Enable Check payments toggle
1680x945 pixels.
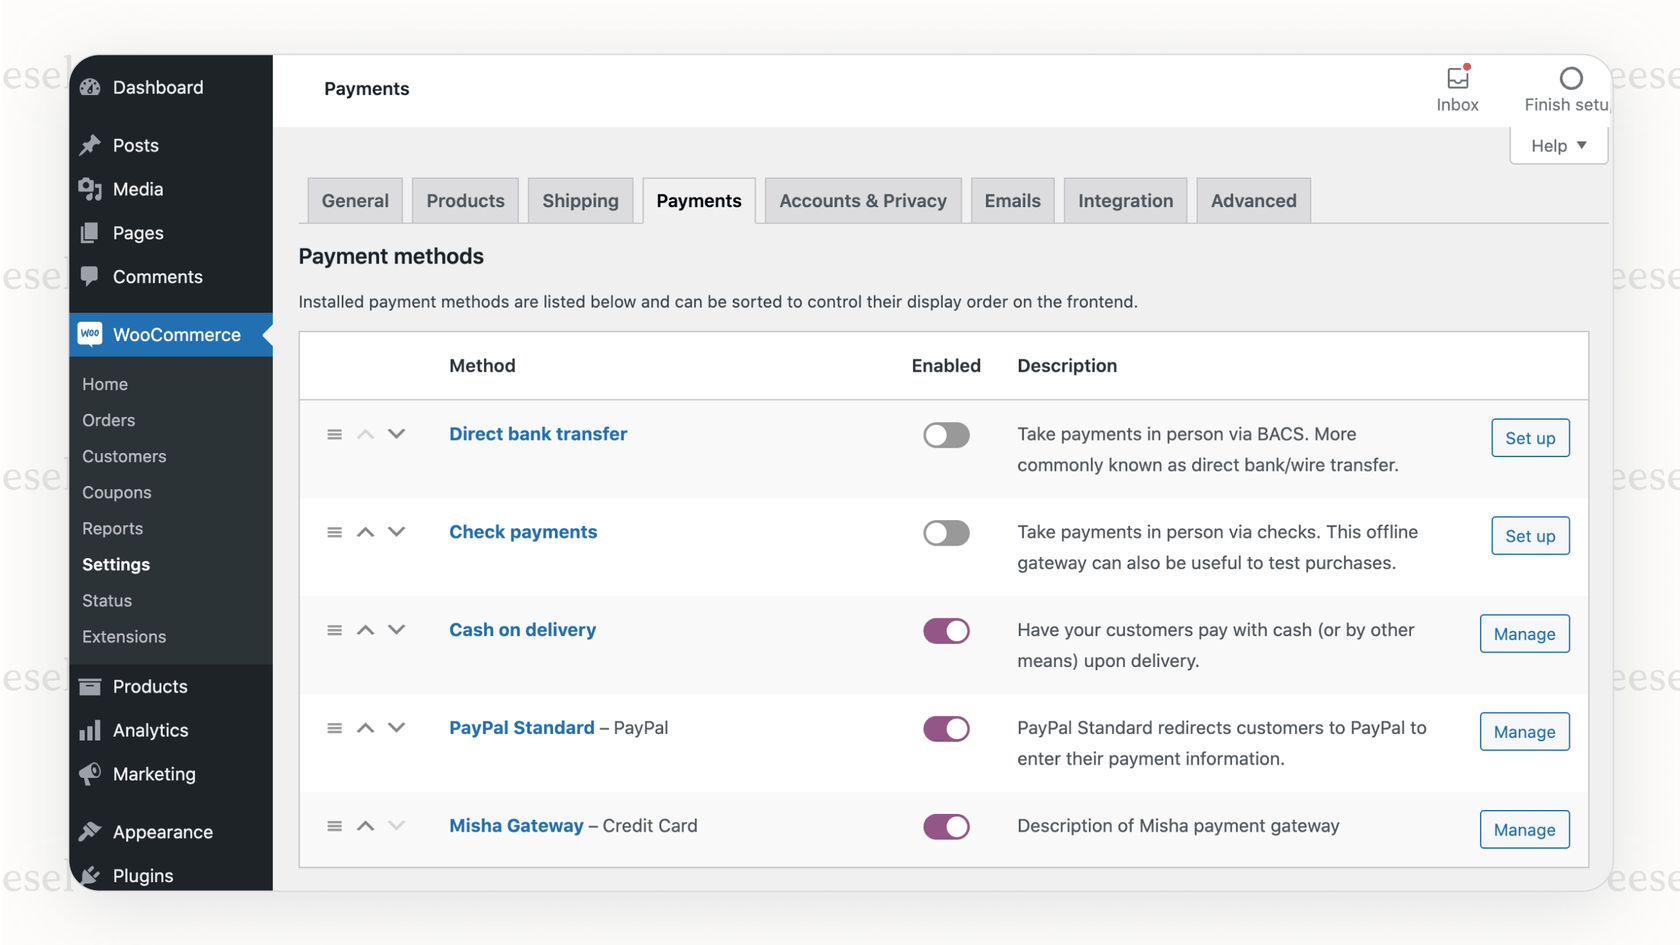click(x=946, y=533)
